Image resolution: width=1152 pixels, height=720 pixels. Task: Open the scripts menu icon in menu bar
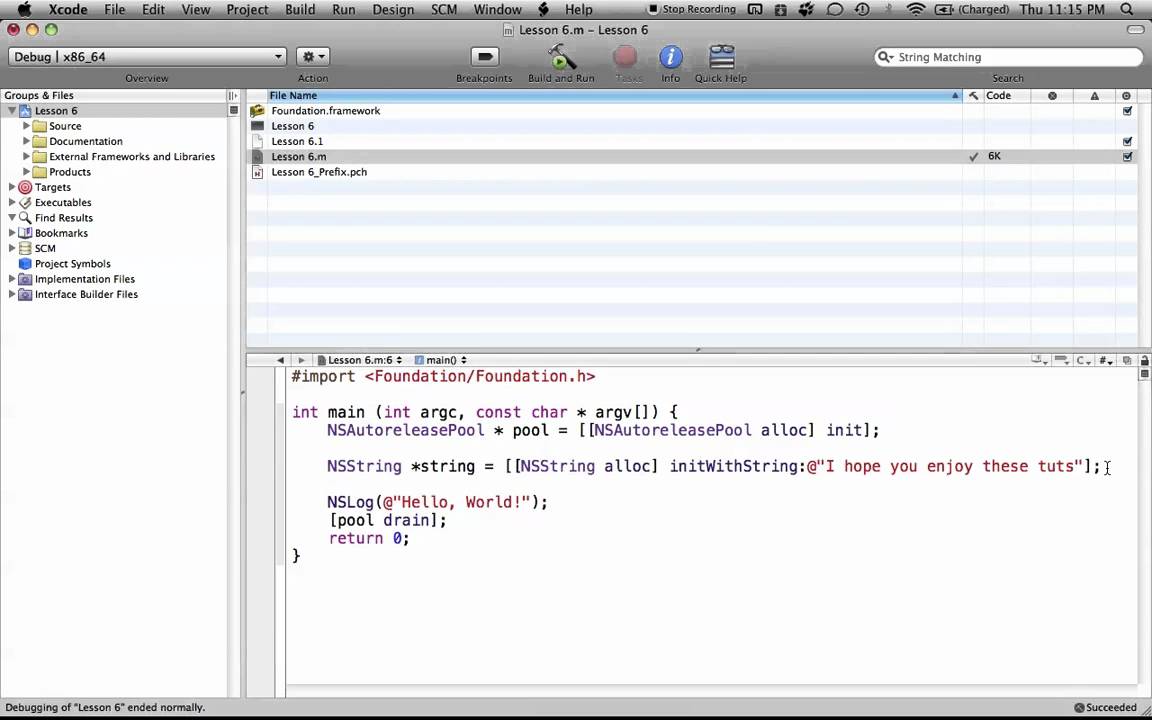point(544,10)
